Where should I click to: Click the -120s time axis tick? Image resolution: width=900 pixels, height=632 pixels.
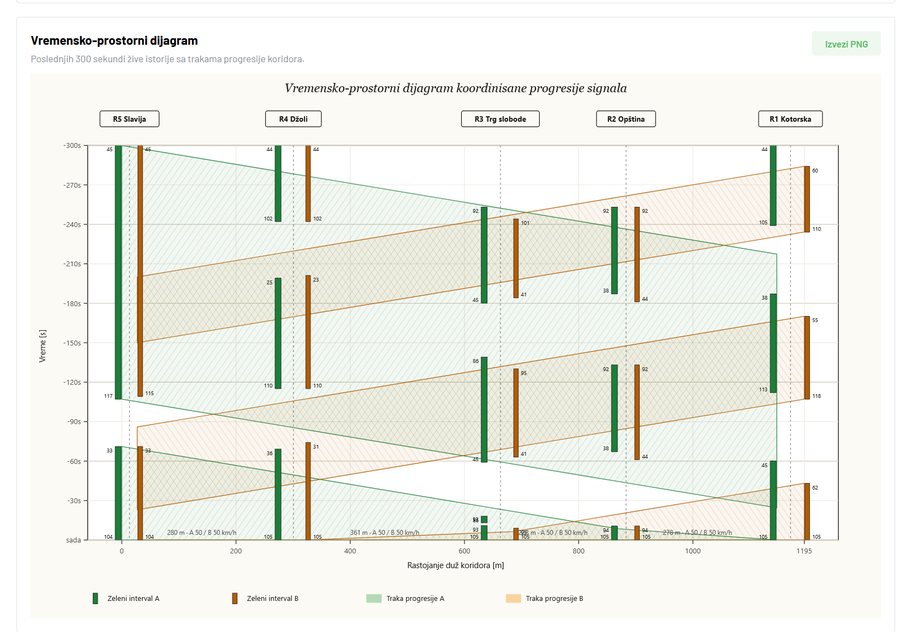72,382
